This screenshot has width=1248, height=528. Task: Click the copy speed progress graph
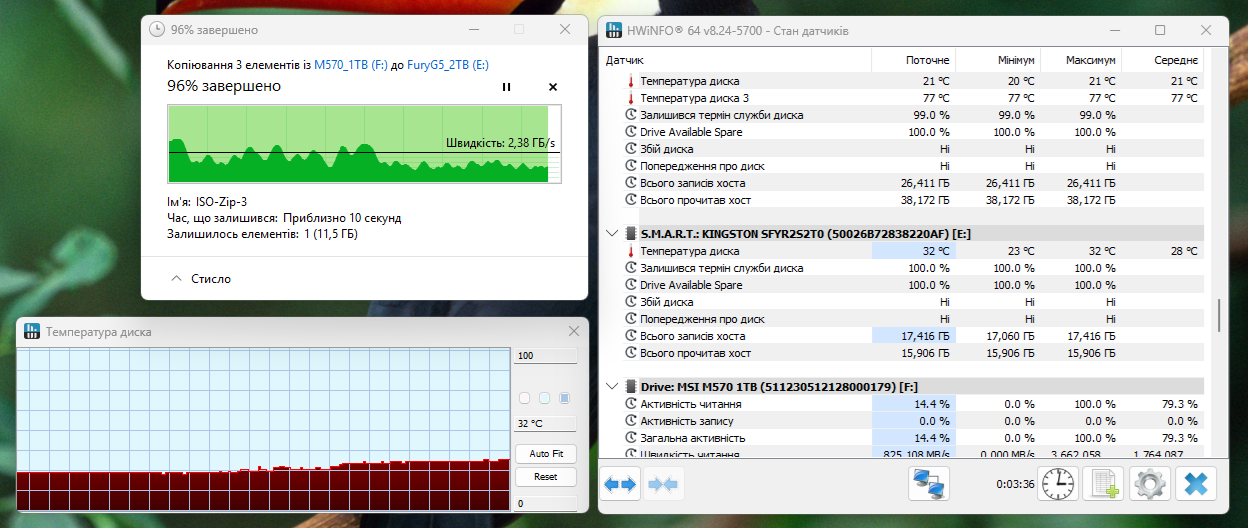[362, 145]
